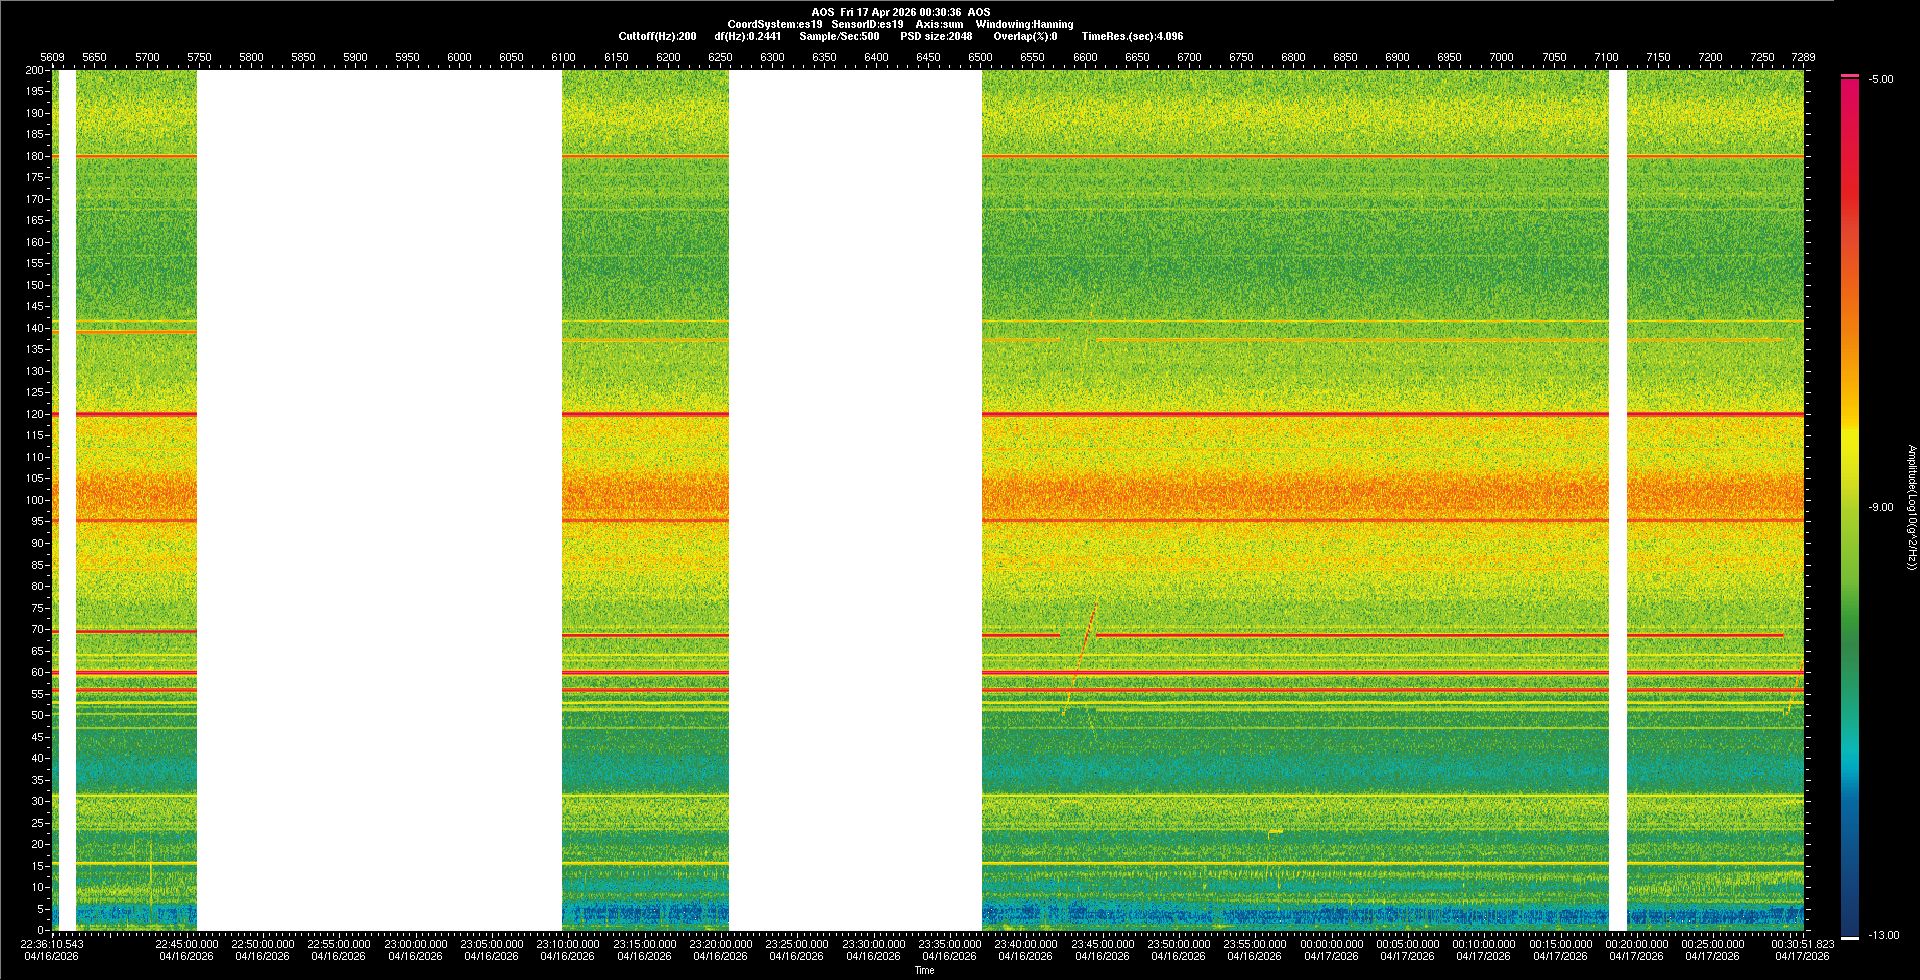Click the Time axis title at bottom
The width and height of the screenshot is (1920, 980).
coord(924,970)
